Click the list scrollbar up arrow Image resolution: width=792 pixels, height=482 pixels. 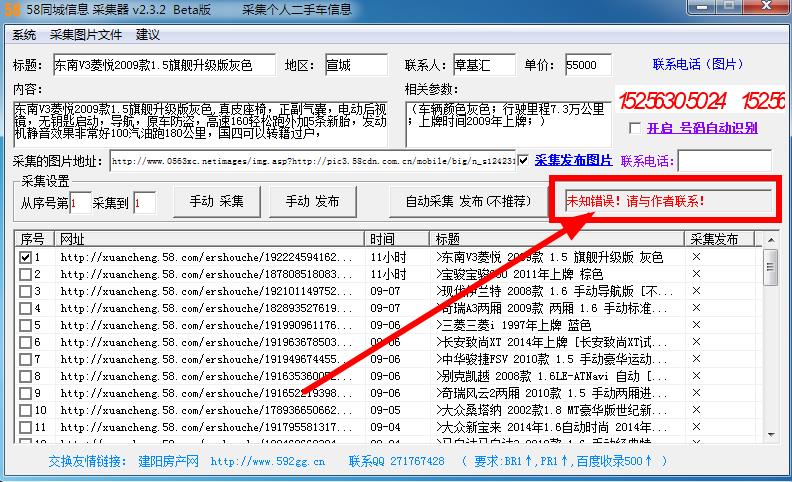[x=771, y=256]
